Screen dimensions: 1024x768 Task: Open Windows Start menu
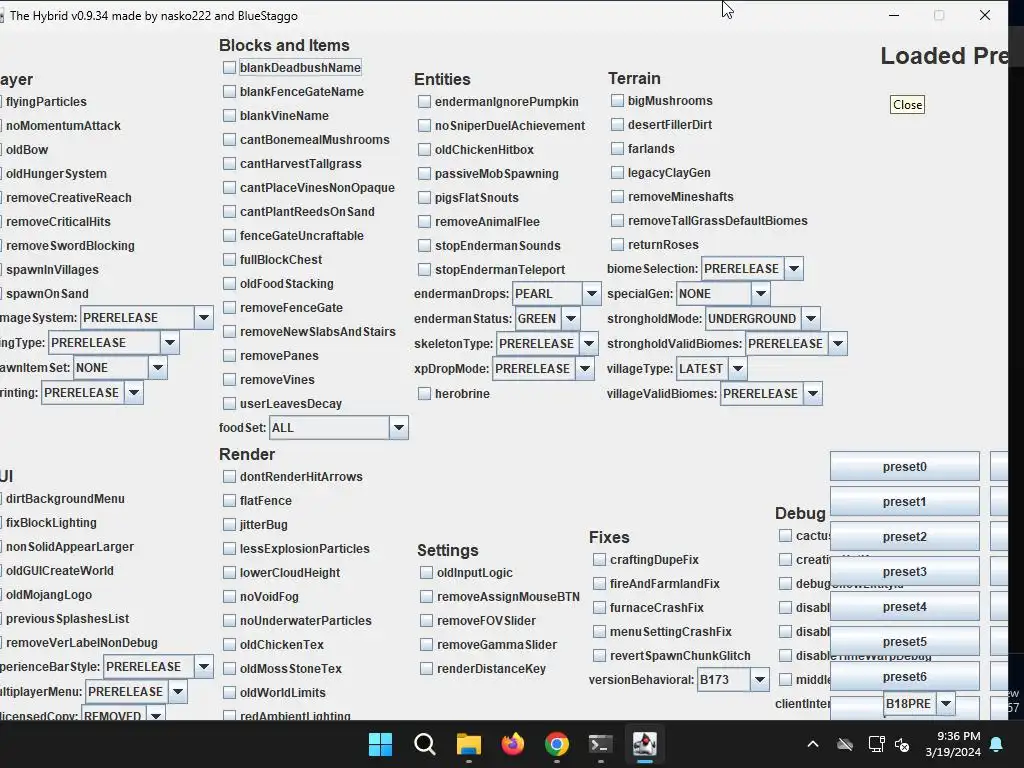380,744
